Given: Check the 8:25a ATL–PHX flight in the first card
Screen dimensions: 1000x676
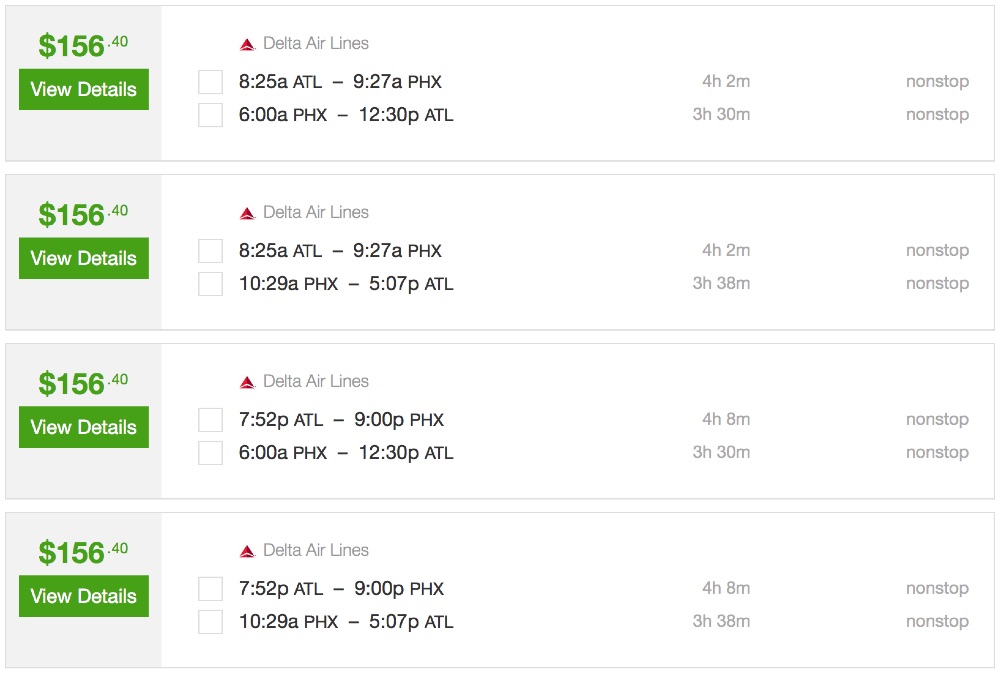Looking at the screenshot, I should [x=210, y=81].
